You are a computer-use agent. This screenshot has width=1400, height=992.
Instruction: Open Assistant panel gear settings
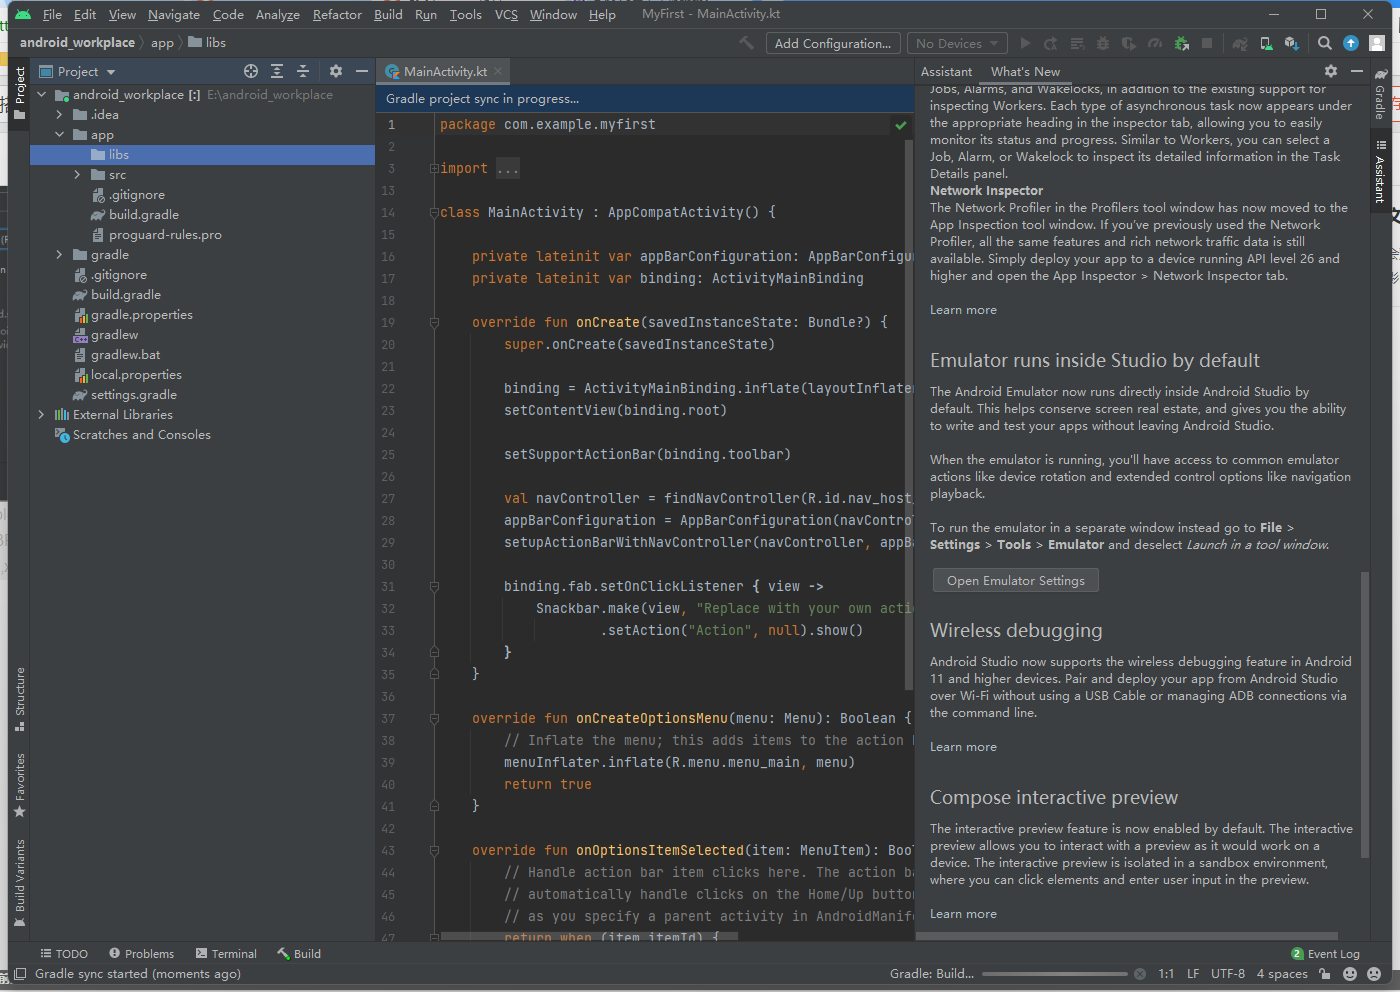[x=1331, y=71]
